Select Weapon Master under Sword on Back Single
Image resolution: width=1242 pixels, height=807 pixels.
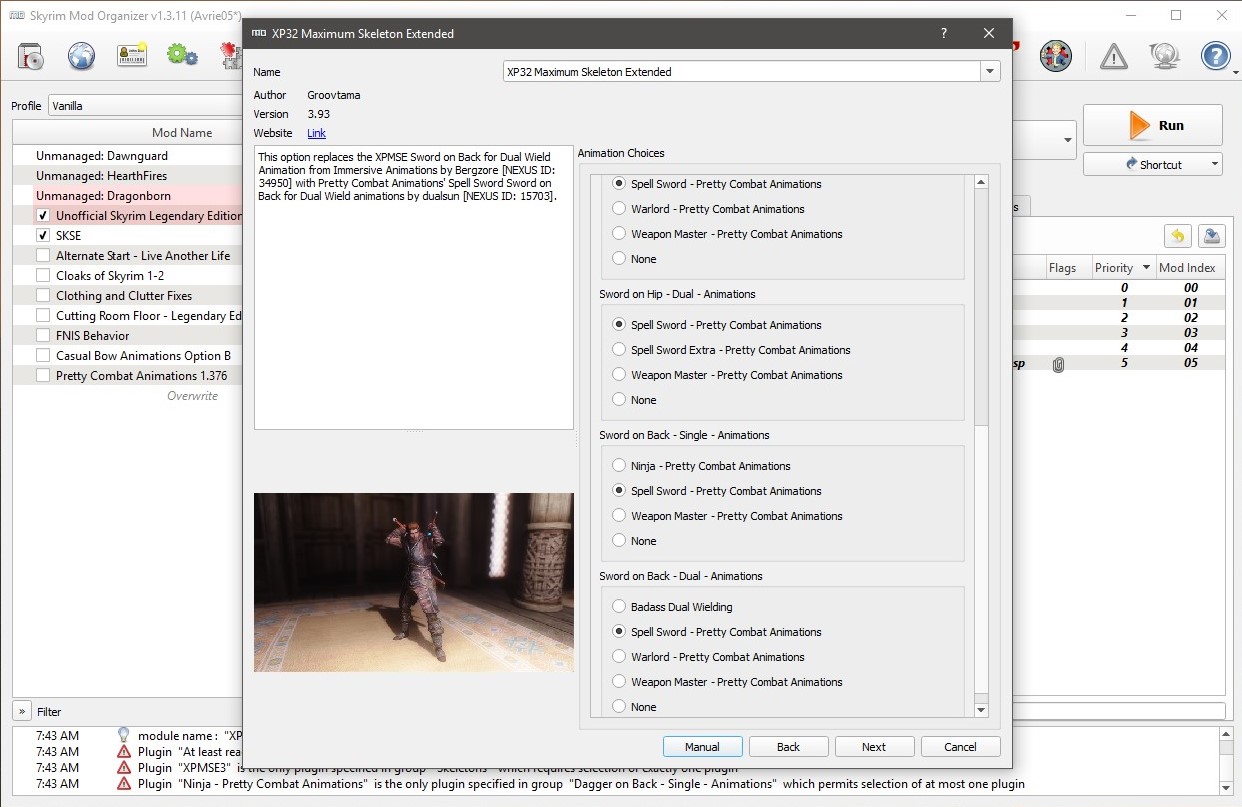click(x=619, y=516)
